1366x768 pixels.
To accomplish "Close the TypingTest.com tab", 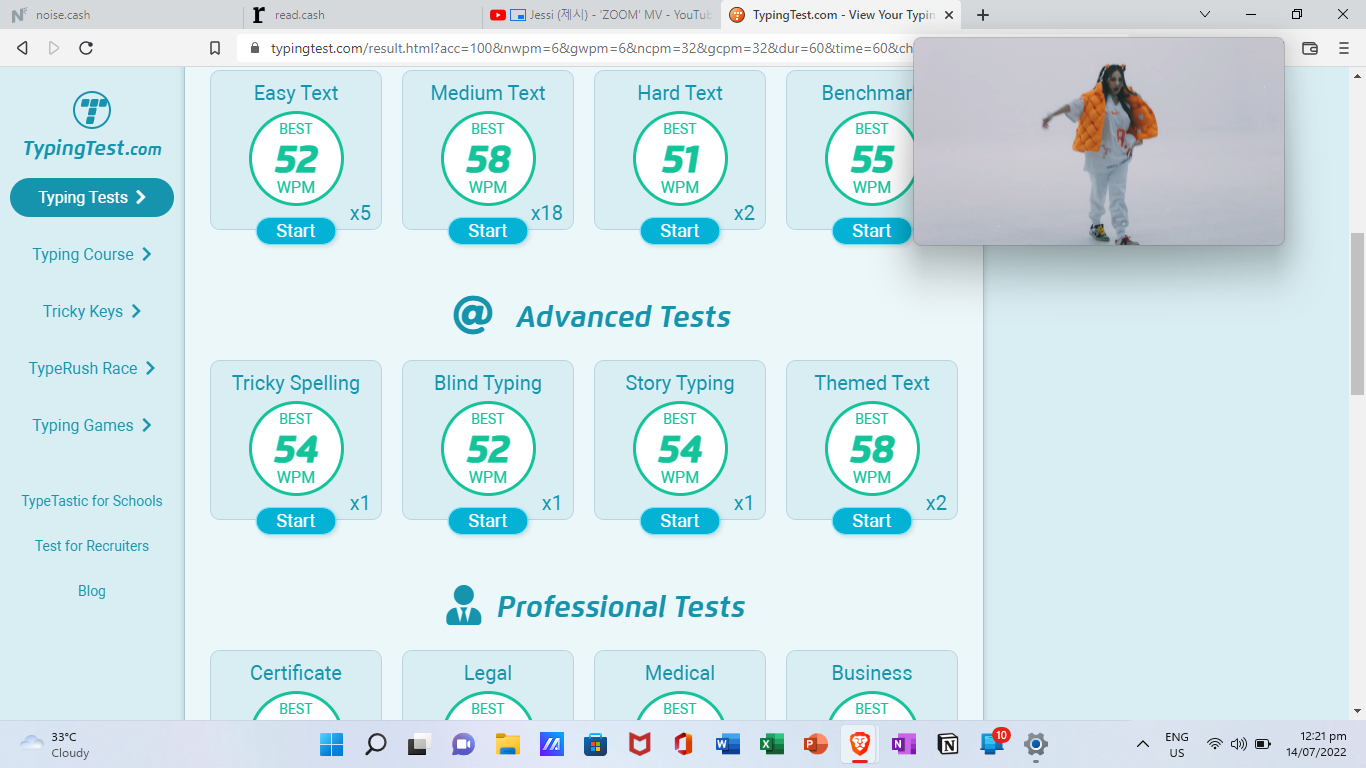I will tap(948, 15).
